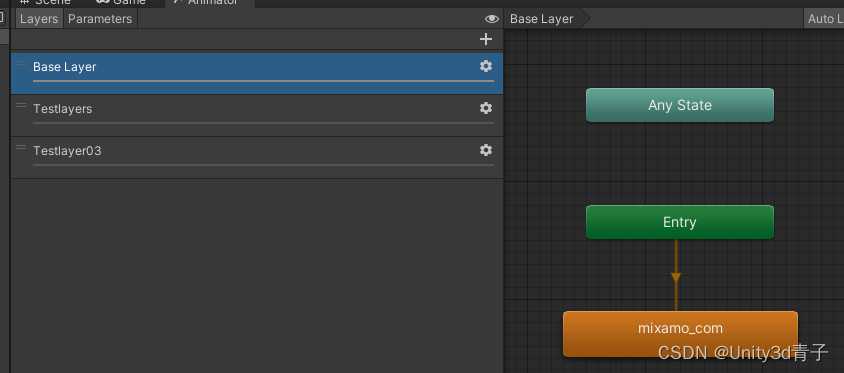Select the Base Layer row

coord(257,73)
